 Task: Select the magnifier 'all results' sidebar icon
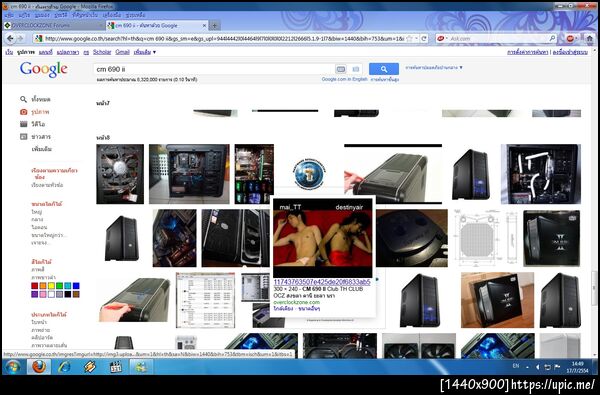pyautogui.click(x=23, y=99)
